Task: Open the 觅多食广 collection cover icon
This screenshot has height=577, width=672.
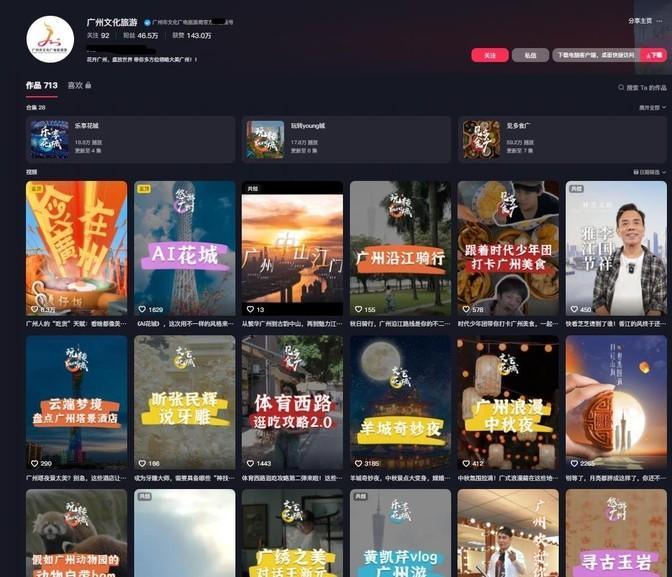Action: click(x=481, y=139)
